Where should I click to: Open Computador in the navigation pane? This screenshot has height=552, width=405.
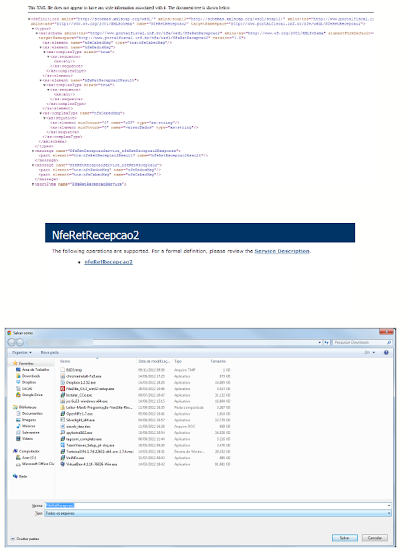(x=26, y=451)
